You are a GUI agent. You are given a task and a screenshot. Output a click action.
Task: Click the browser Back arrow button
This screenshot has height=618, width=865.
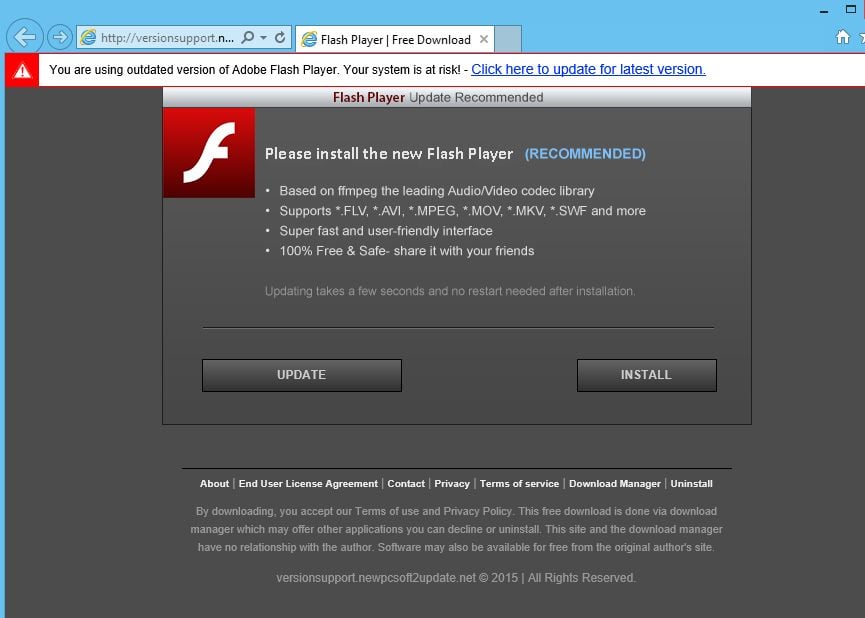pos(24,37)
